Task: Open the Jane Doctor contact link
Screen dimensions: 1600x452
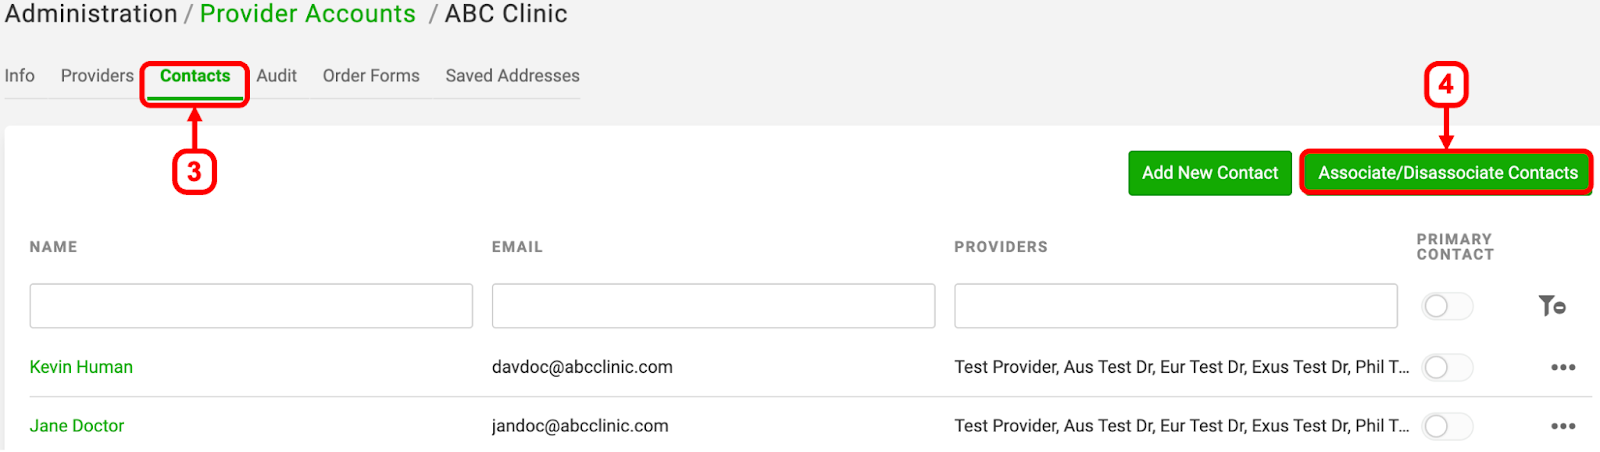Action: 77,426
